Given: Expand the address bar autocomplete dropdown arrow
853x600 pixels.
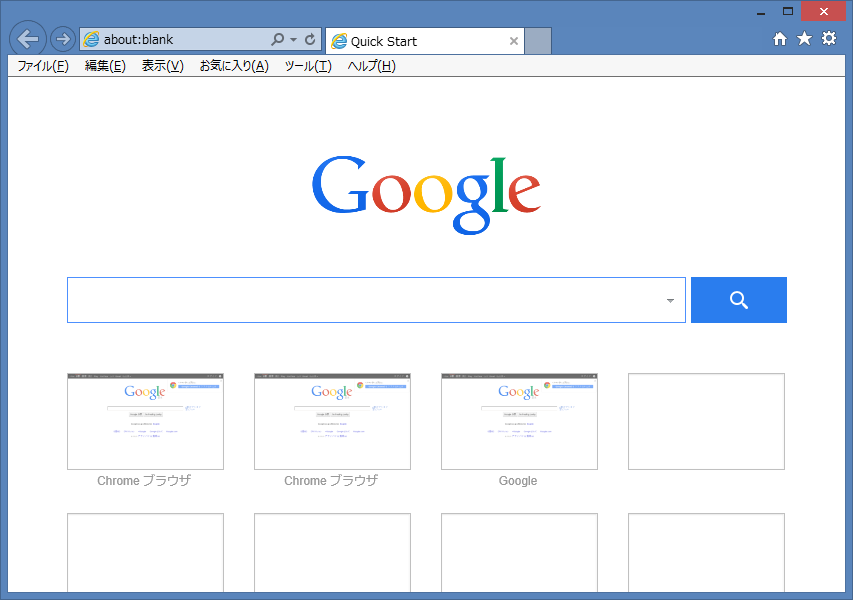Looking at the screenshot, I should tap(294, 40).
